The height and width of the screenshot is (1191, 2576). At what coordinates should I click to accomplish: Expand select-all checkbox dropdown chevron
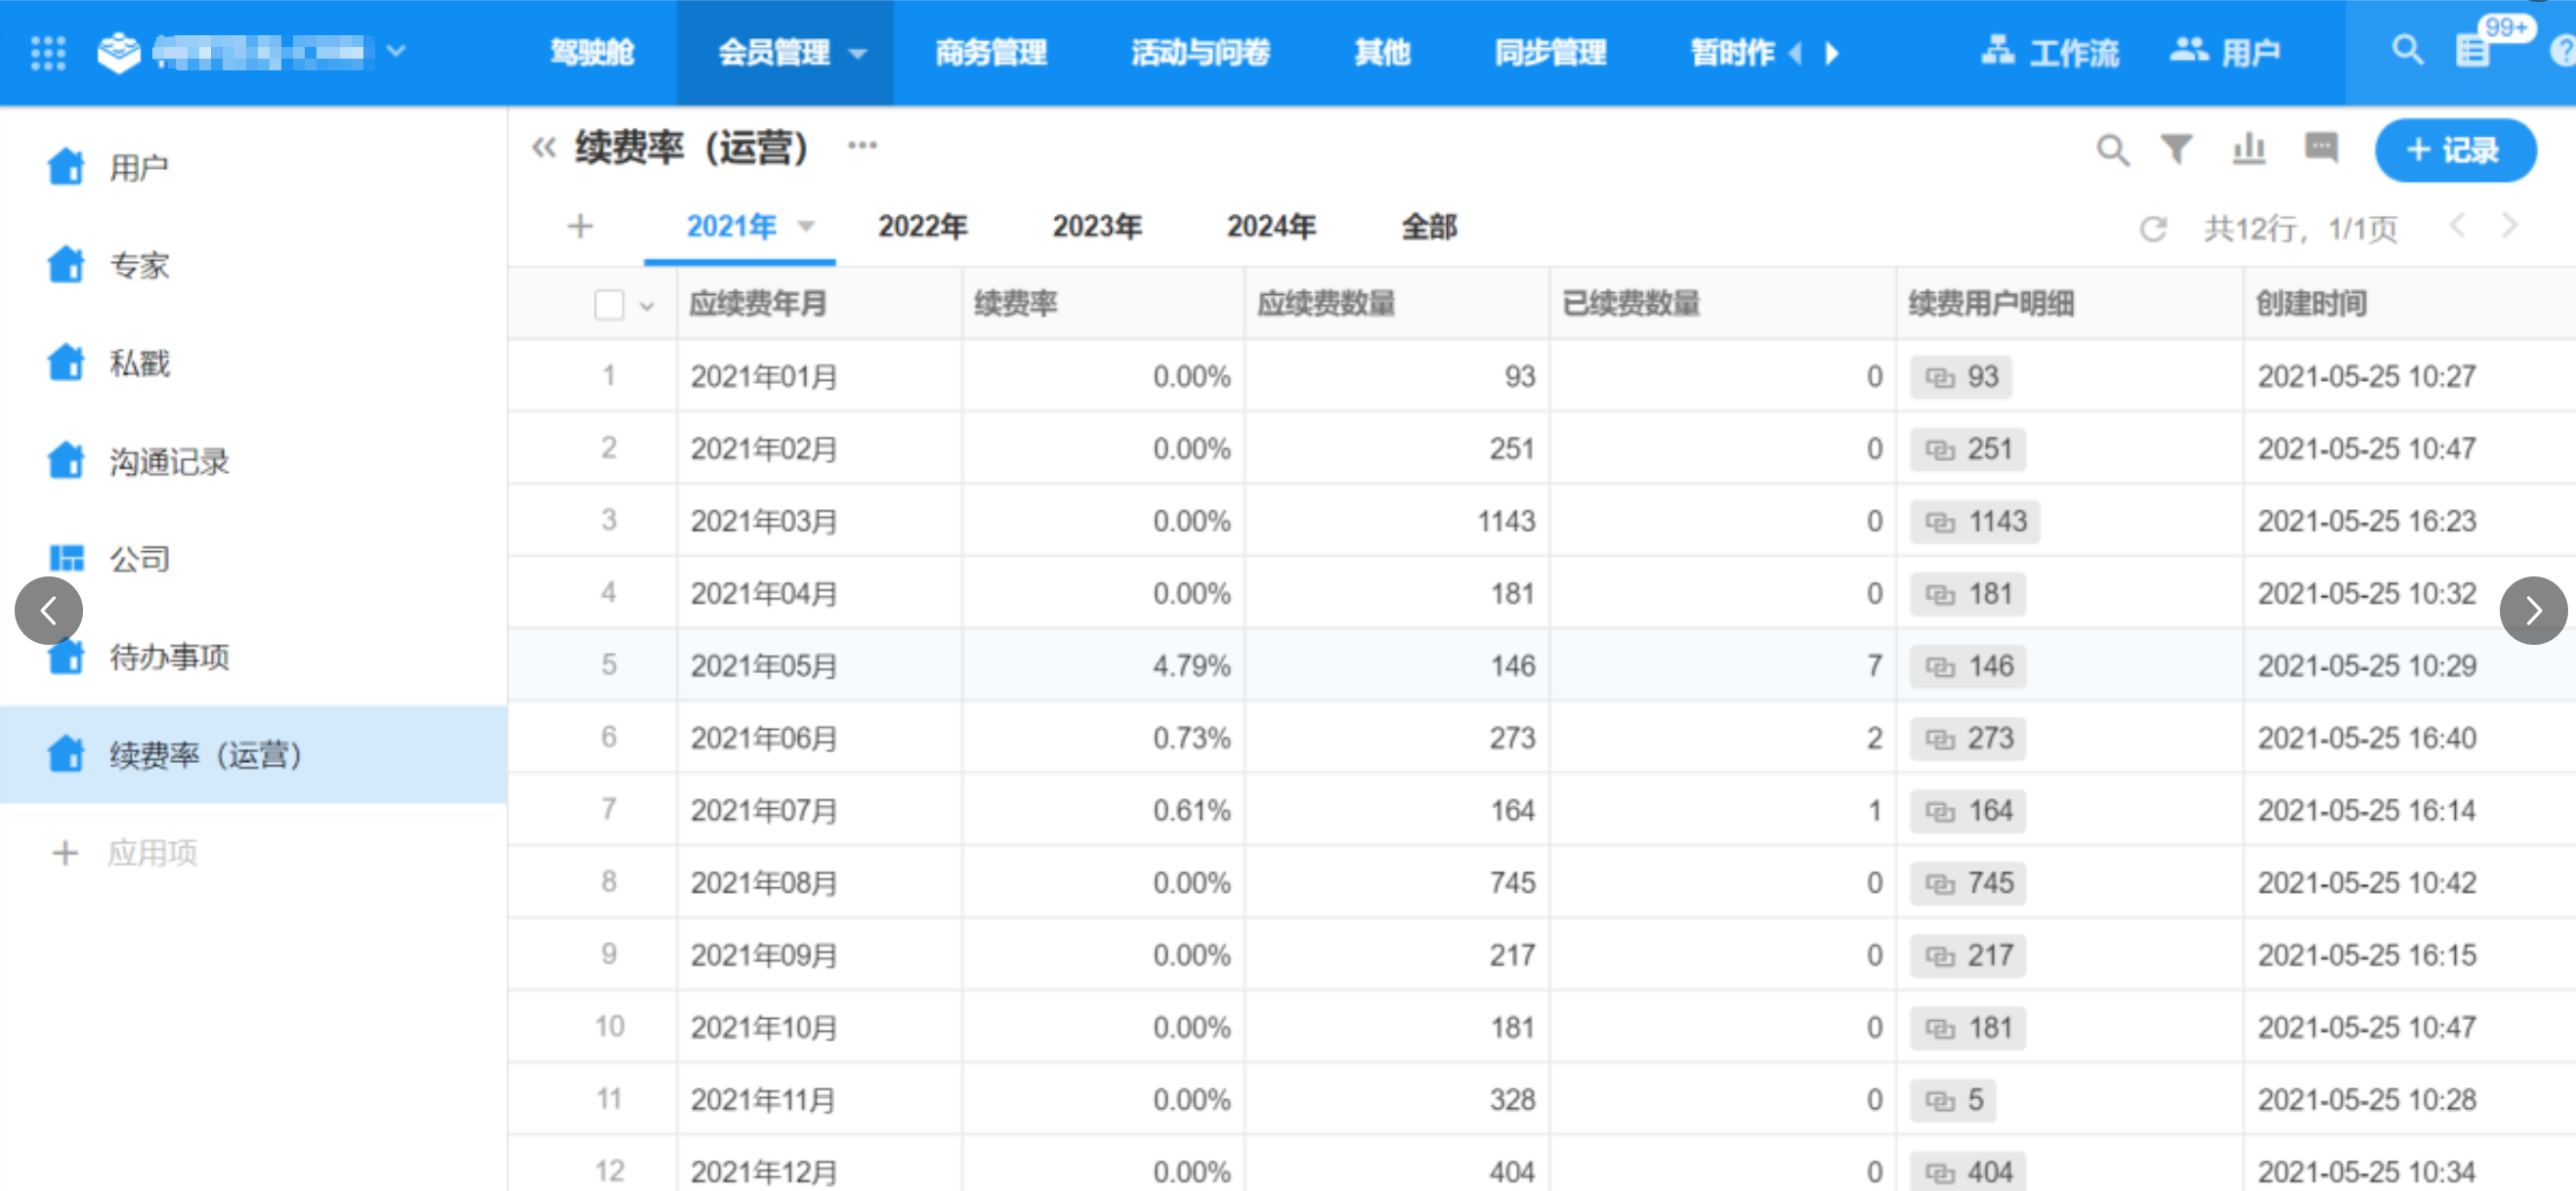(647, 306)
